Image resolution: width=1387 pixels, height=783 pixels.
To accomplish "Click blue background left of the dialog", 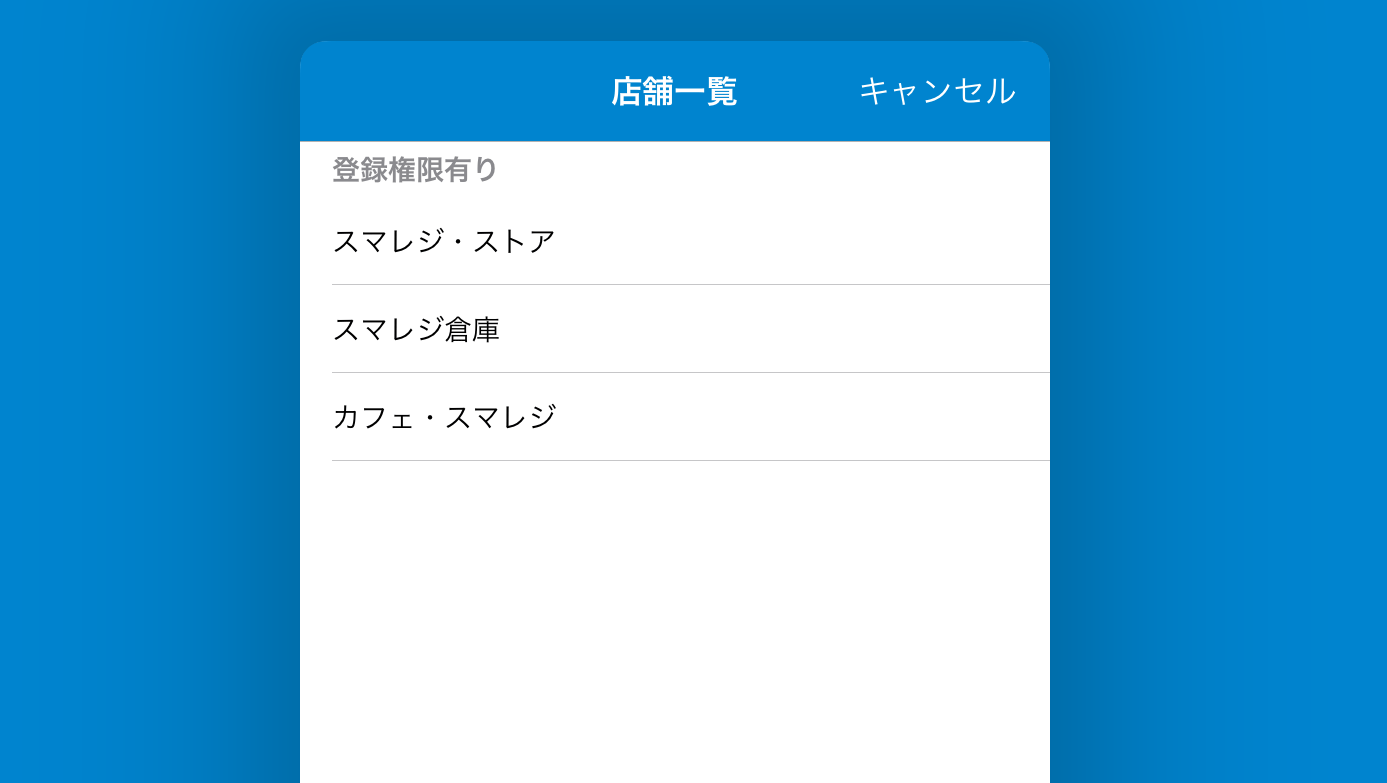I will 150,400.
